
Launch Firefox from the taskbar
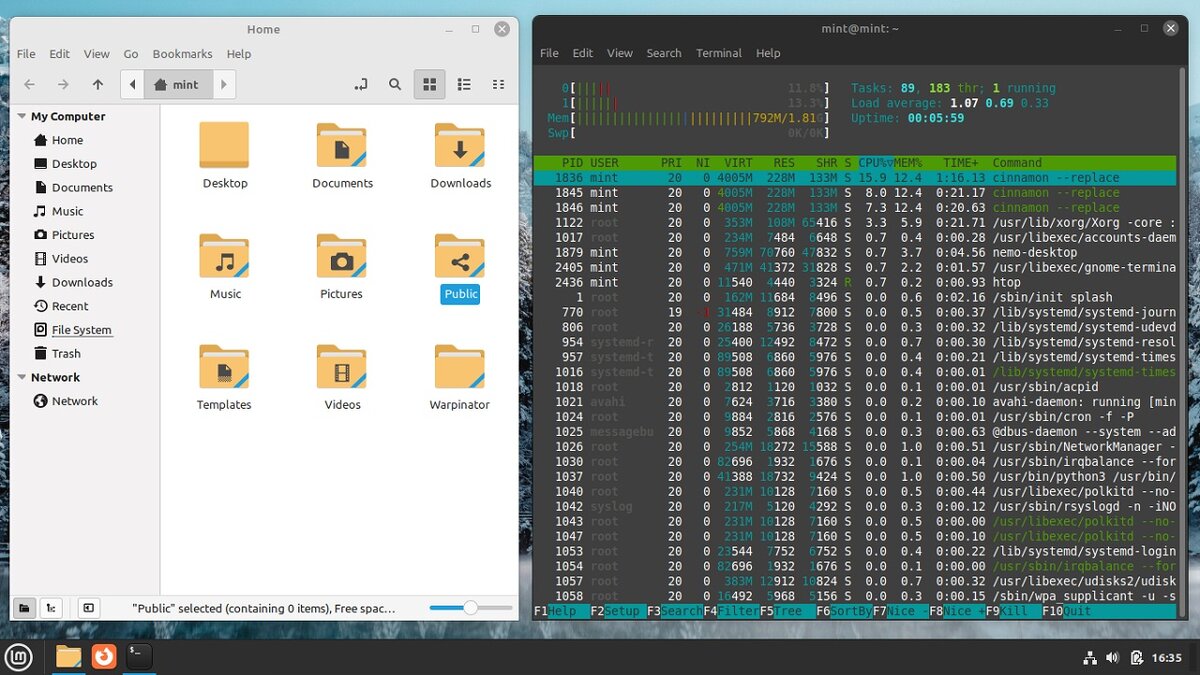104,656
